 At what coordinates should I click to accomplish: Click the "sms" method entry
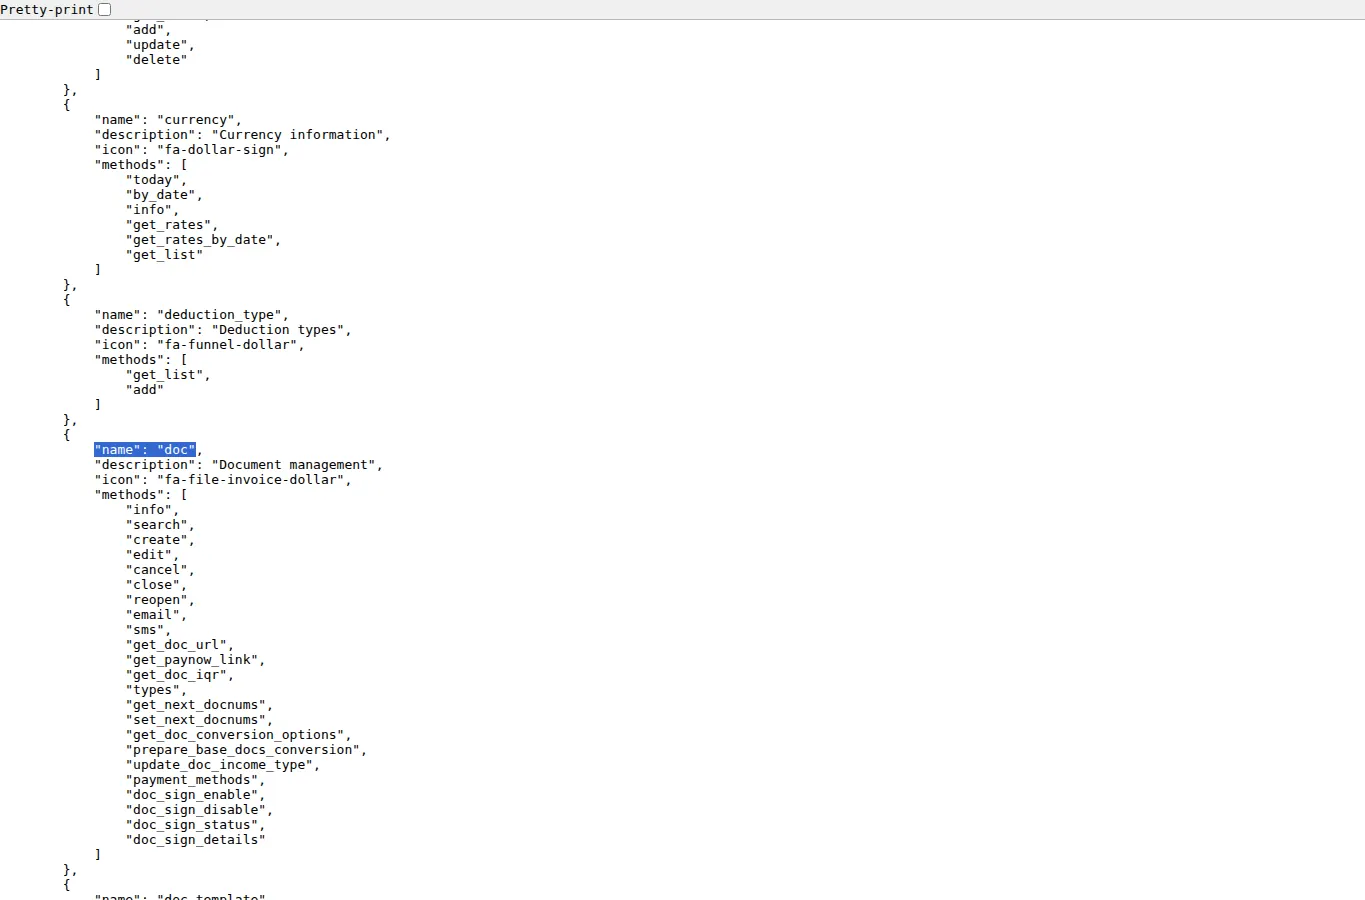pyautogui.click(x=145, y=630)
